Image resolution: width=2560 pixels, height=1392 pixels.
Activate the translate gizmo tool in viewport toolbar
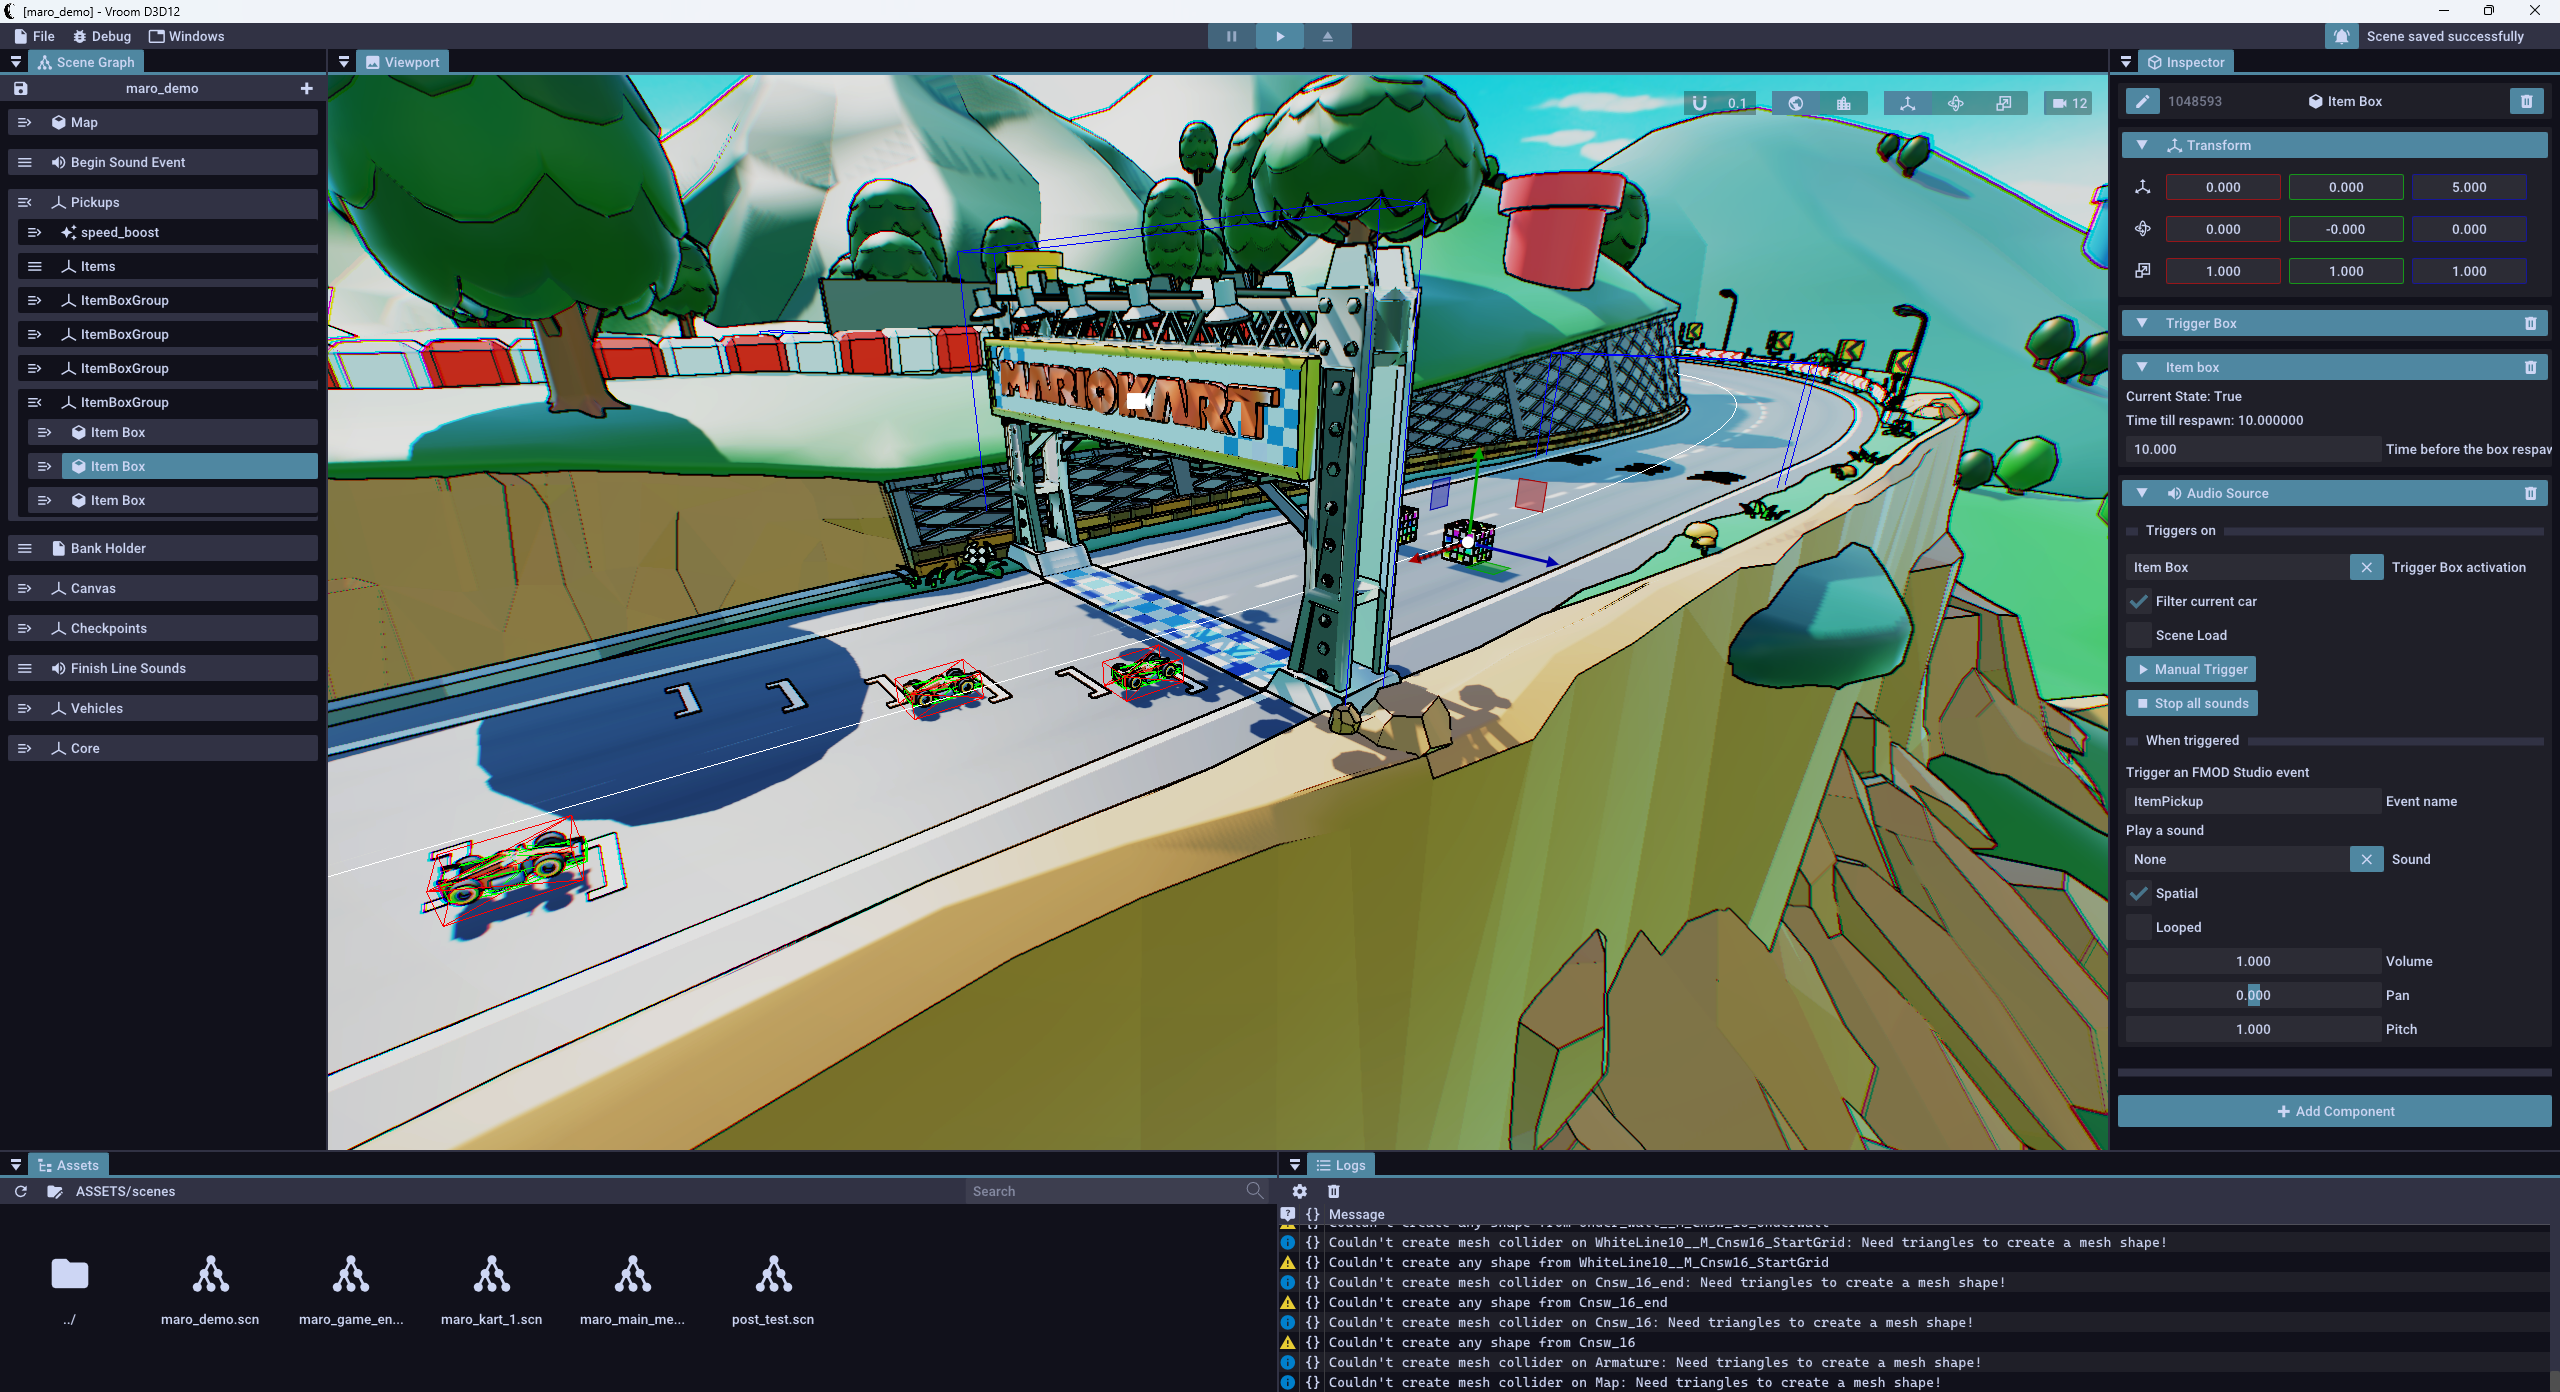point(1908,103)
